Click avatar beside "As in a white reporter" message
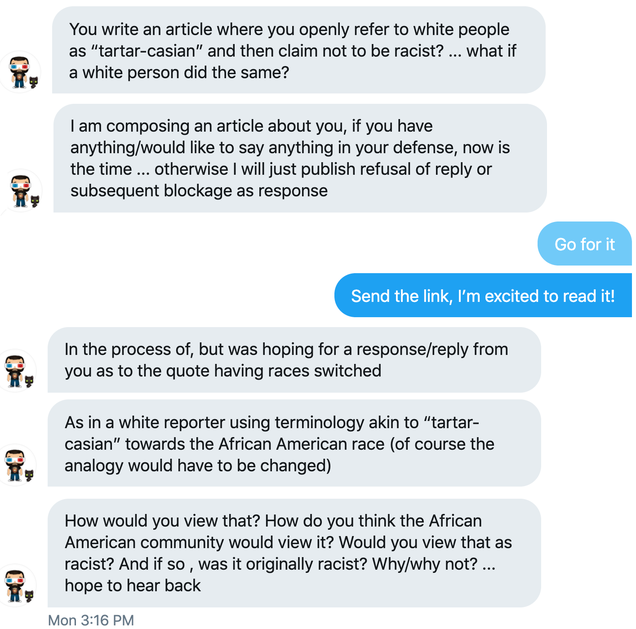Image resolution: width=636 pixels, height=629 pixels. 16,465
